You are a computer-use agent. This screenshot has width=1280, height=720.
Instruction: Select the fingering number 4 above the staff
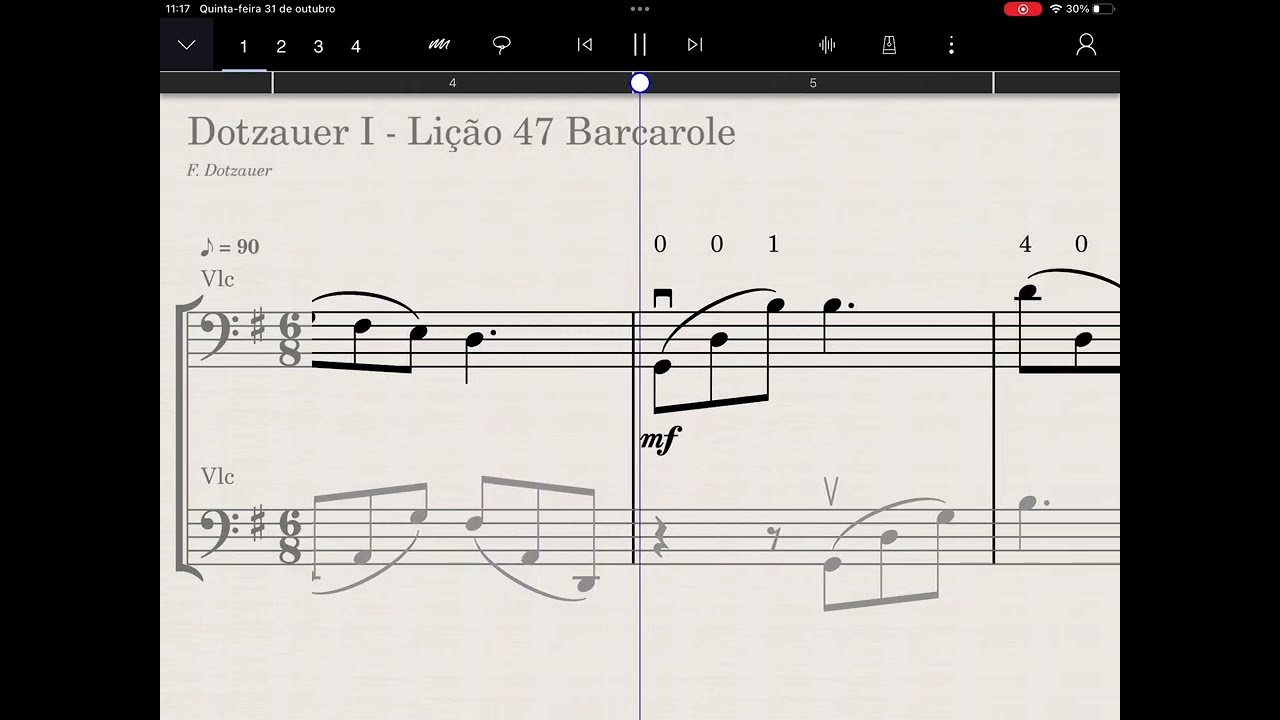click(x=1025, y=244)
